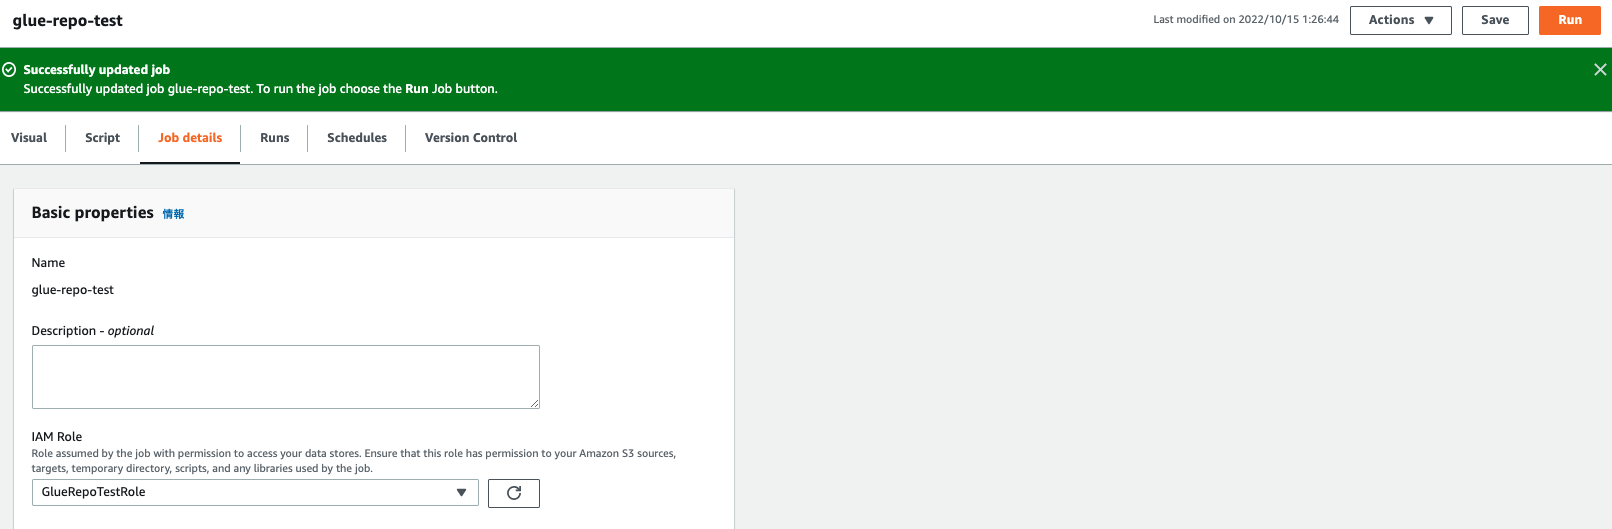Switch to the Script tab
1612x529 pixels.
click(102, 138)
